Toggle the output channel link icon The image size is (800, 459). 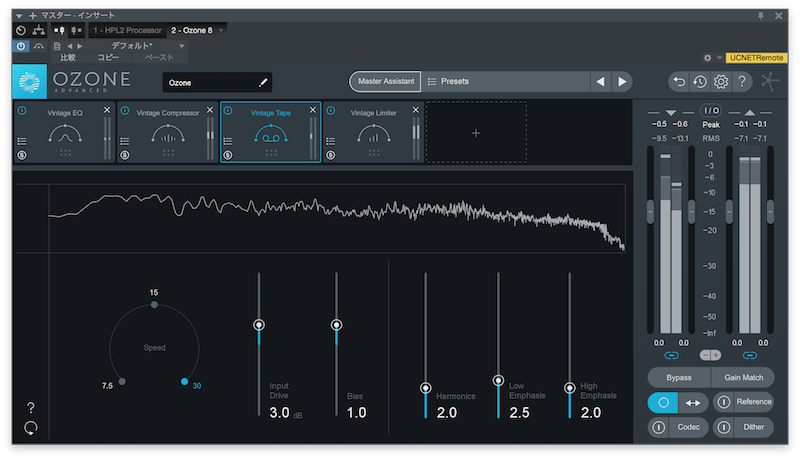pyautogui.click(x=749, y=355)
